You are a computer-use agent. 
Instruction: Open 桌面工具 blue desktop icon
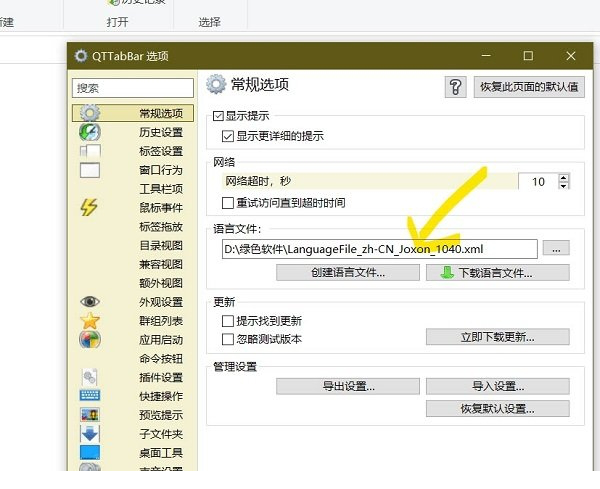(x=90, y=452)
